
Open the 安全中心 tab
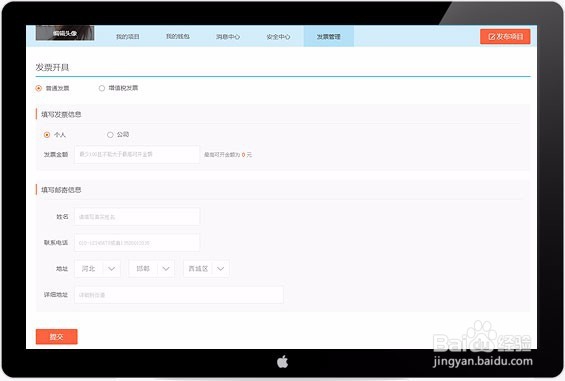pyautogui.click(x=278, y=36)
